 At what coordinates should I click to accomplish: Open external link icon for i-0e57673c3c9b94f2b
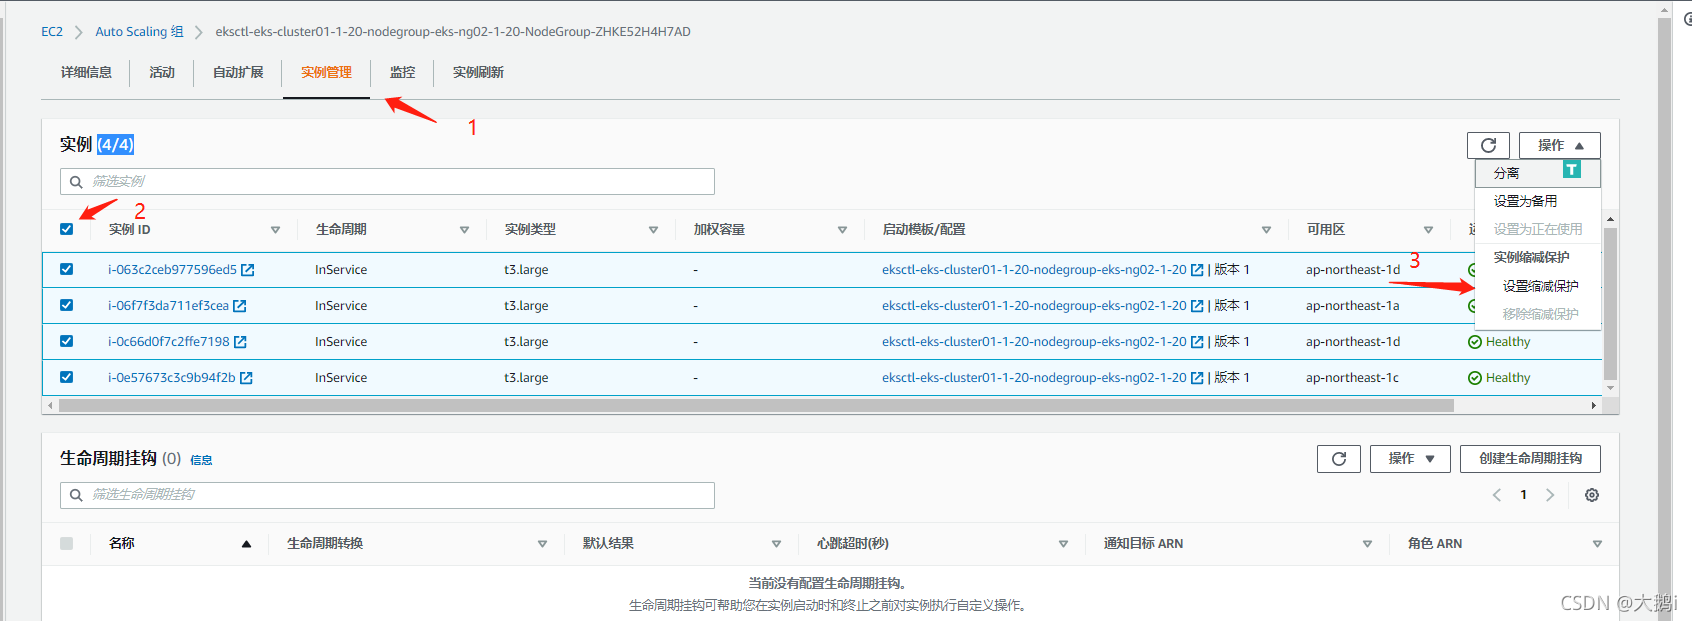(x=246, y=378)
